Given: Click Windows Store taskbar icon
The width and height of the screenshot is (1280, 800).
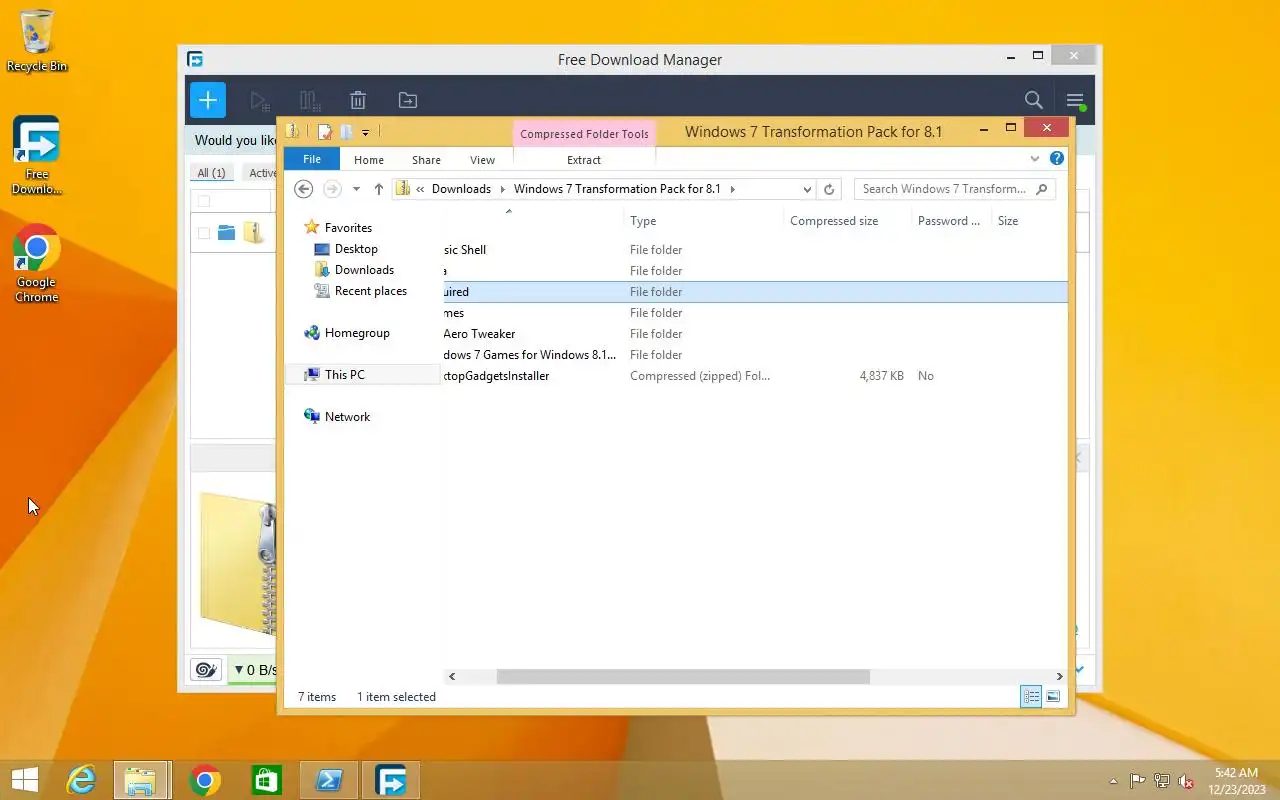Looking at the screenshot, I should pyautogui.click(x=266, y=780).
